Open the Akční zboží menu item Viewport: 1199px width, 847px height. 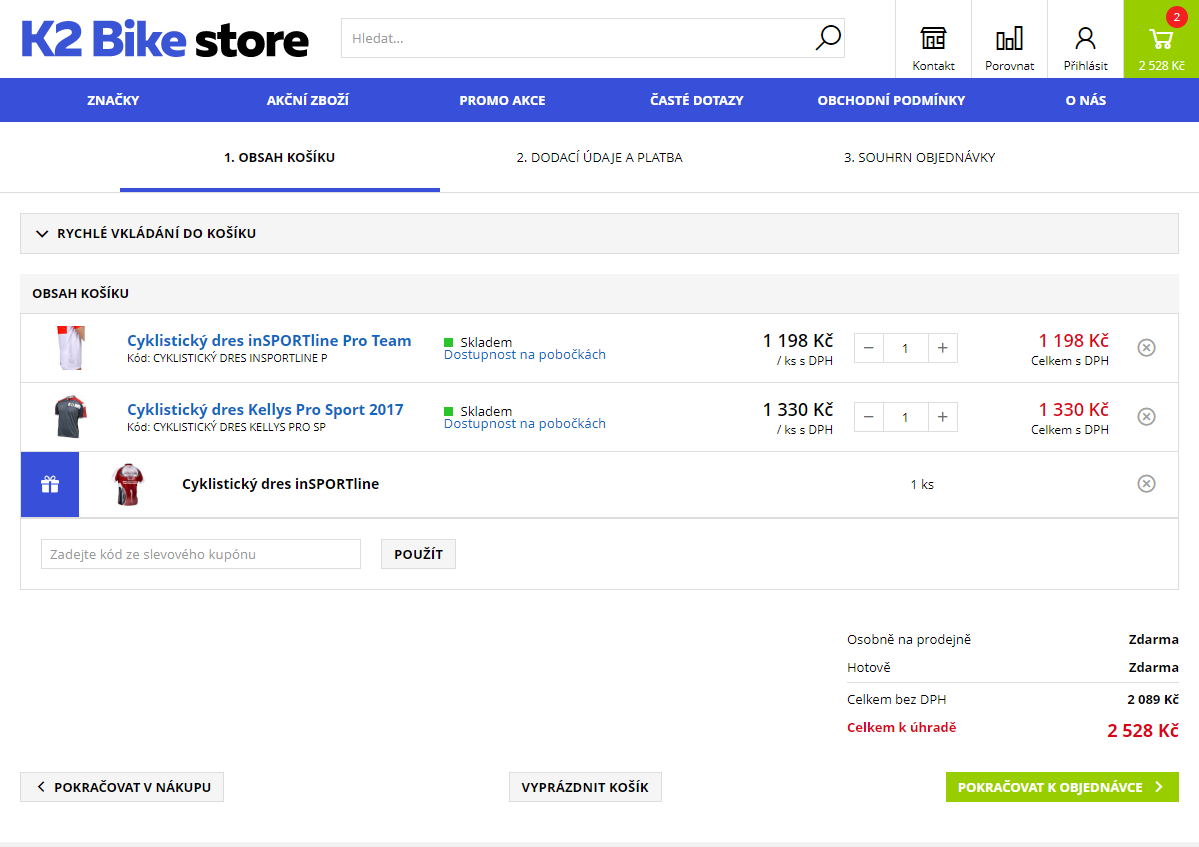[307, 100]
